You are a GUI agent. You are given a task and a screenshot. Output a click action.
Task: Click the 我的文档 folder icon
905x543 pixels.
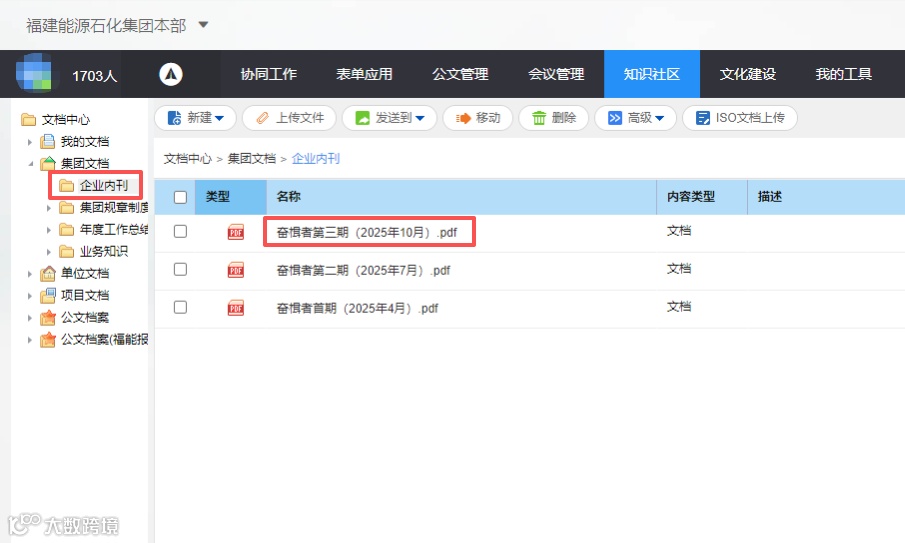coord(47,141)
